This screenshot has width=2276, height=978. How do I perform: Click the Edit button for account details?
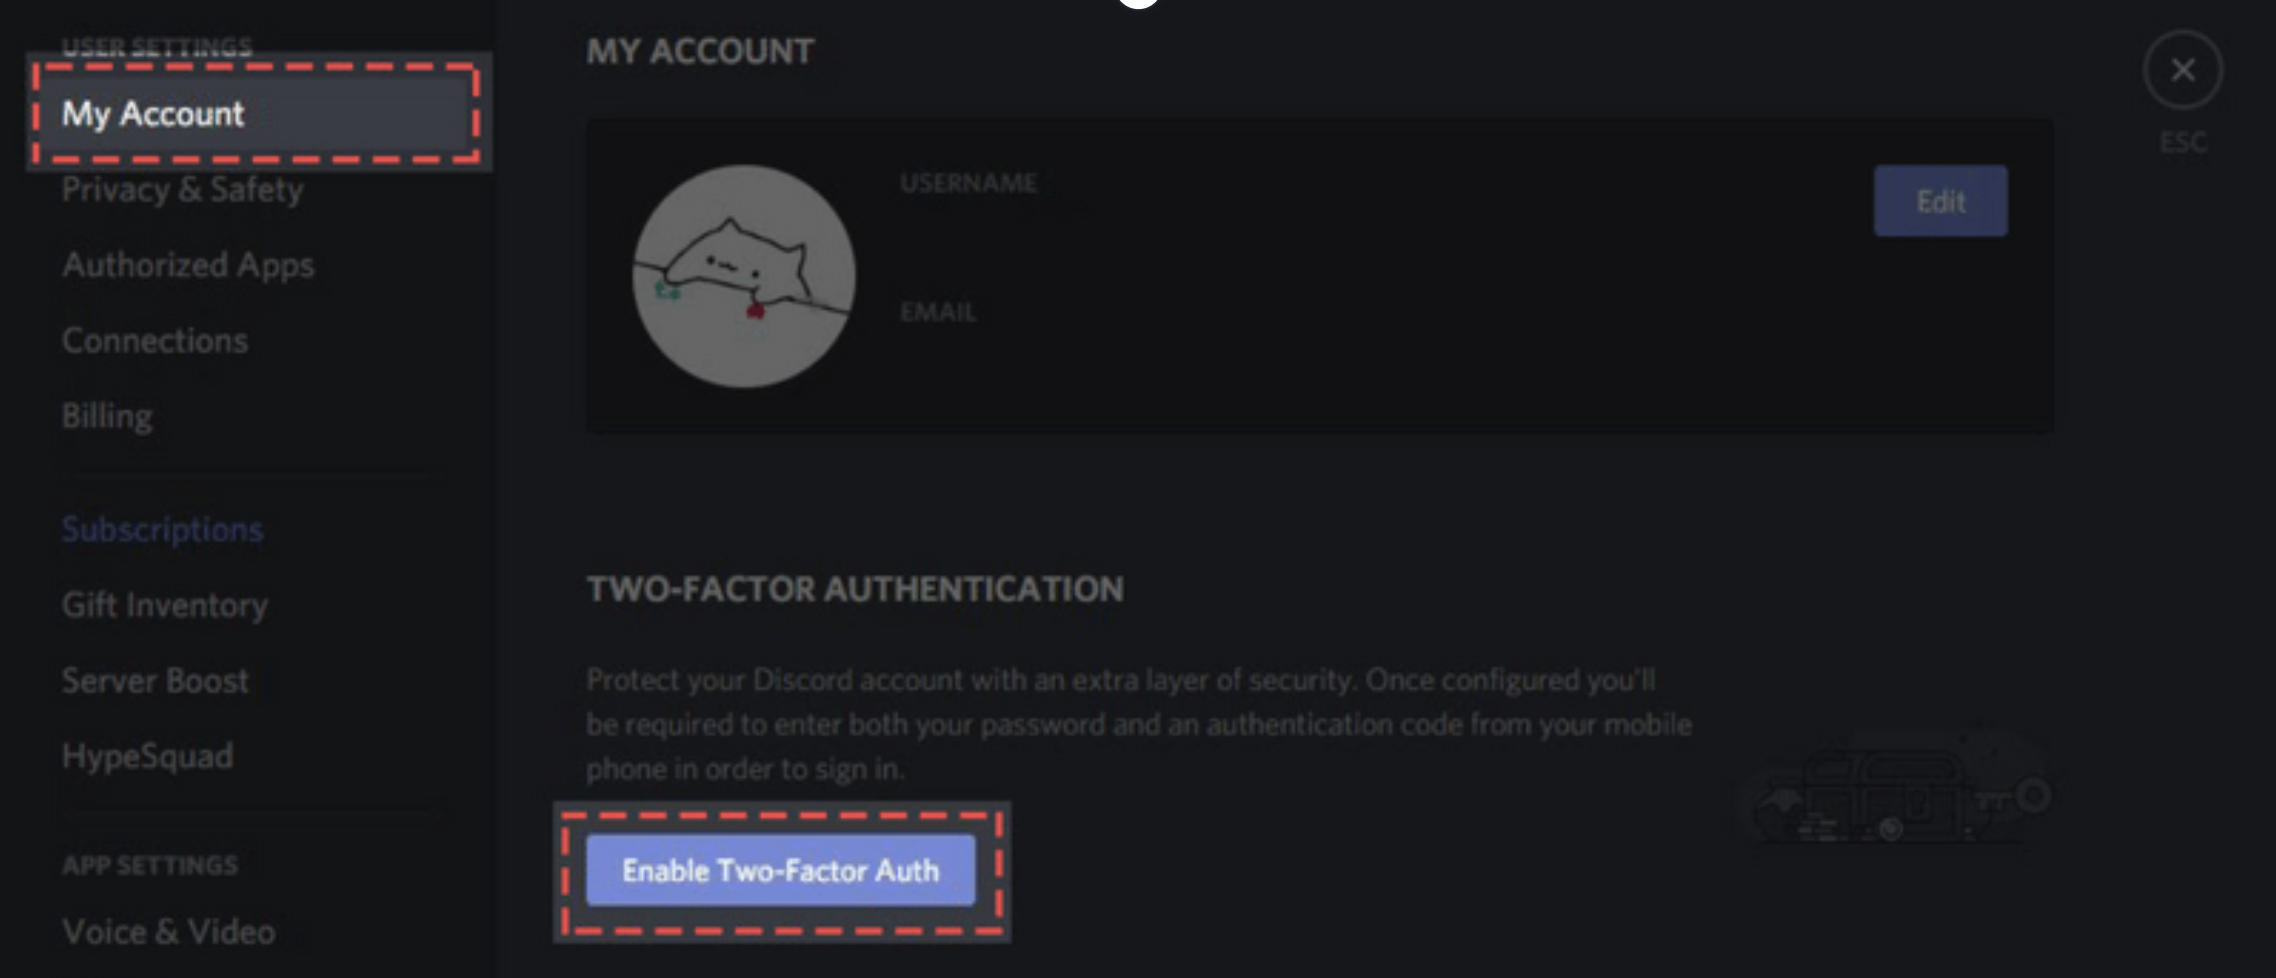(x=1940, y=200)
